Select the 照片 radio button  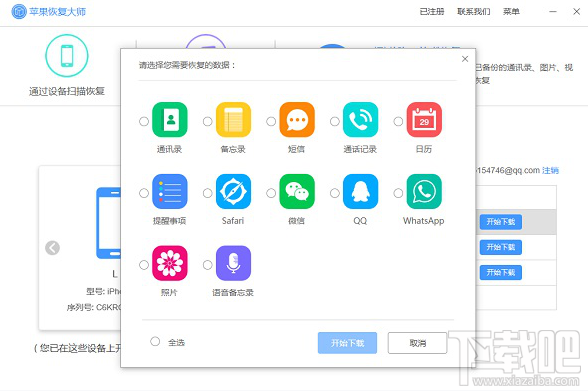(x=144, y=265)
